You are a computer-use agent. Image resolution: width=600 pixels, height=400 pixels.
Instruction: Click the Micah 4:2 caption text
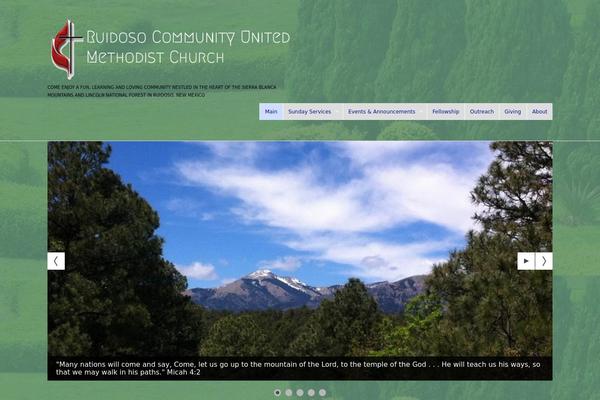(x=298, y=368)
